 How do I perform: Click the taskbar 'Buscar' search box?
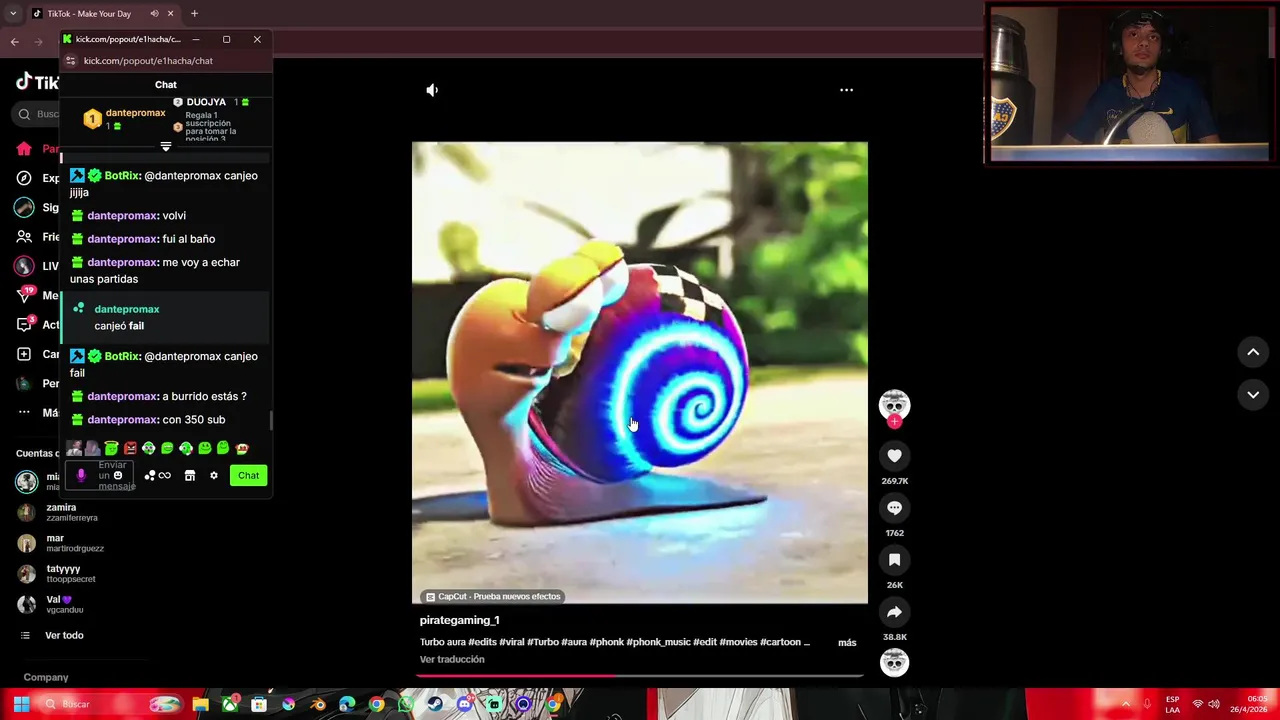pyautogui.click(x=110, y=704)
